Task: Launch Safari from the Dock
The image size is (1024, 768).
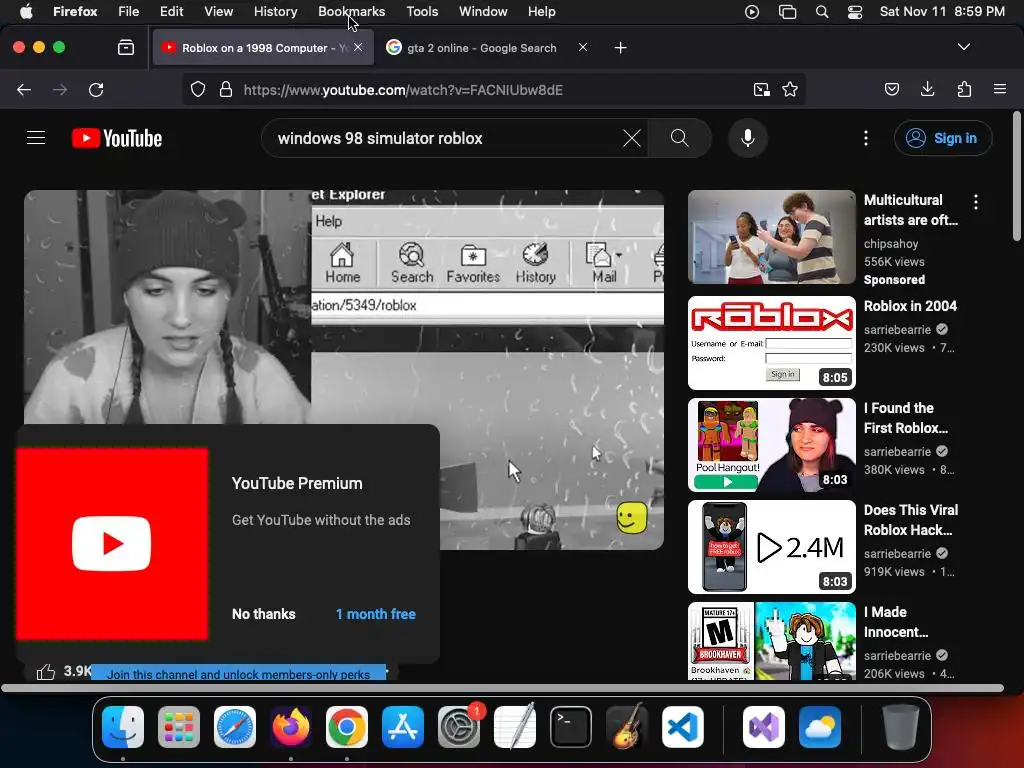Action: point(235,727)
